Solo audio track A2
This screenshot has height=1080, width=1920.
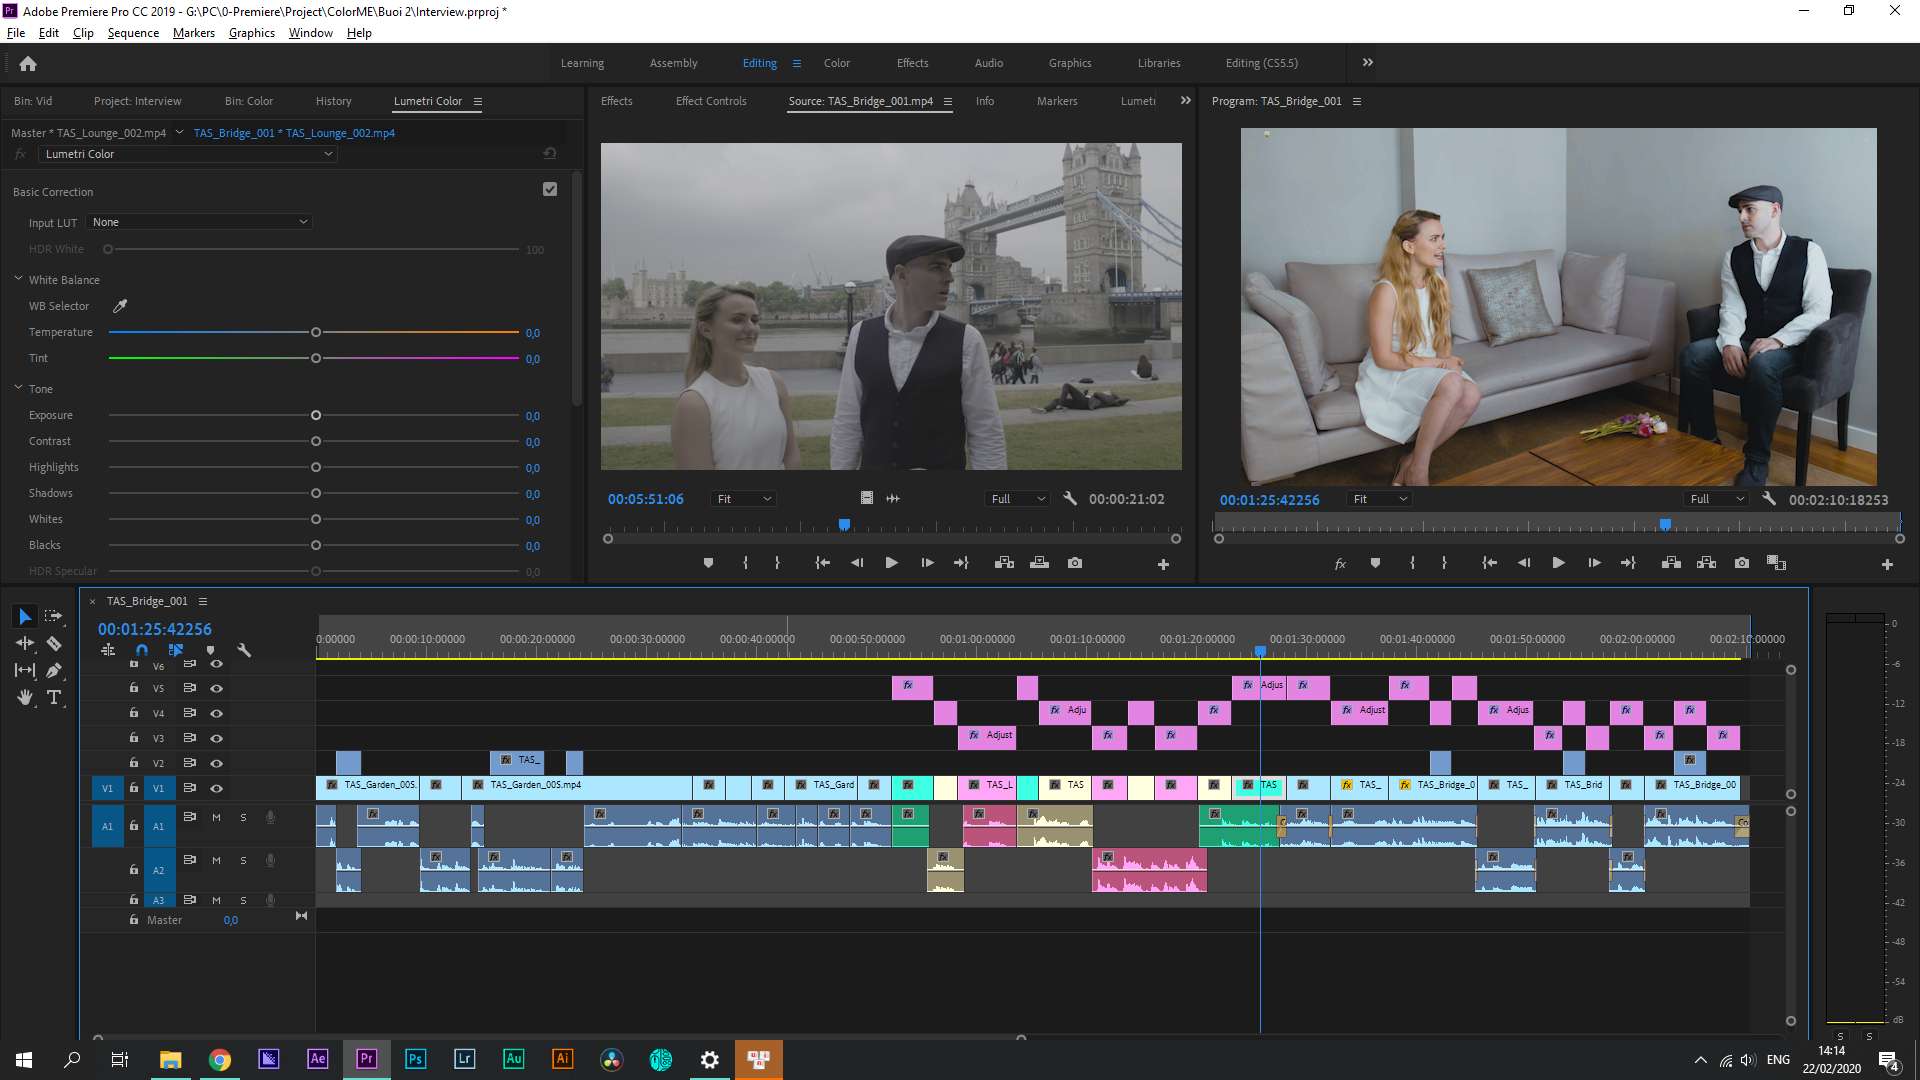tap(243, 860)
